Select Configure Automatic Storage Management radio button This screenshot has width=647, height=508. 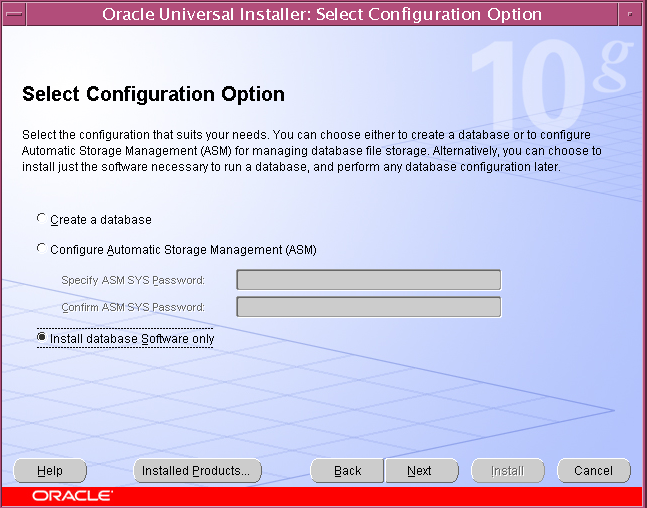point(41,248)
